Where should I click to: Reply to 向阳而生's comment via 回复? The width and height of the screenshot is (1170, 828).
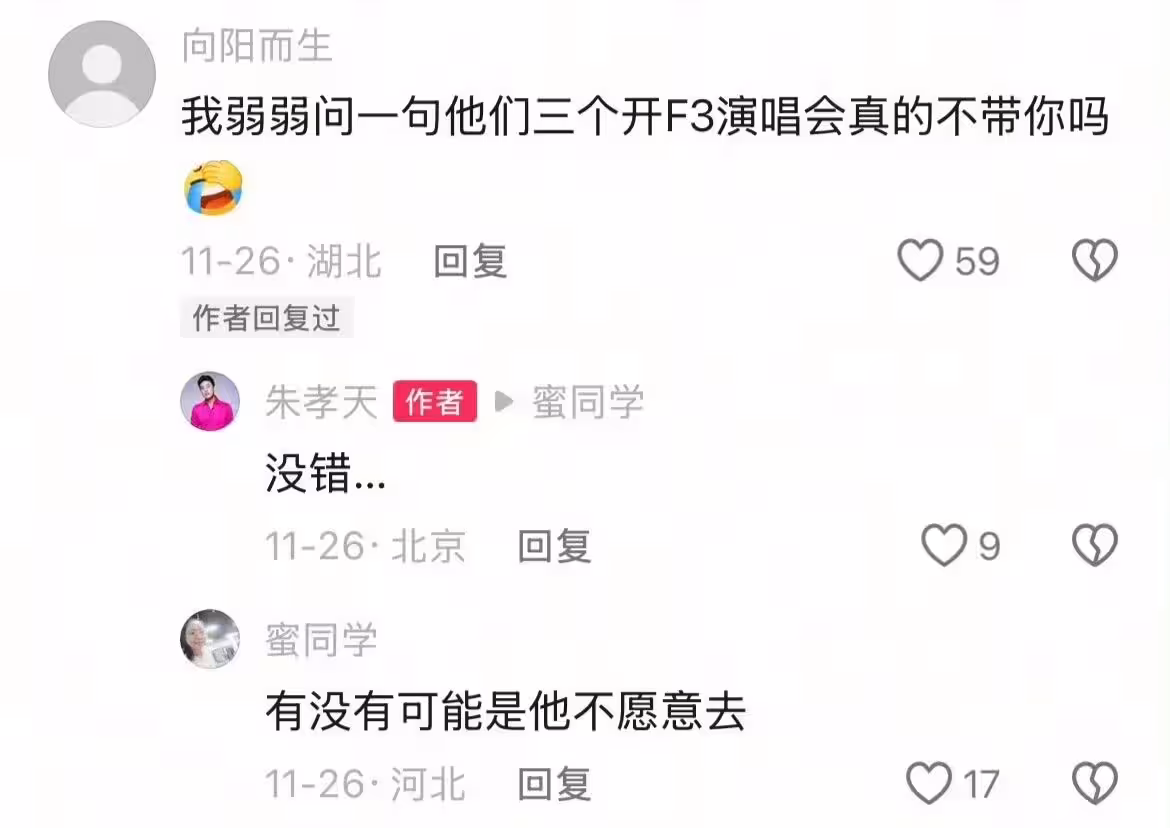471,262
